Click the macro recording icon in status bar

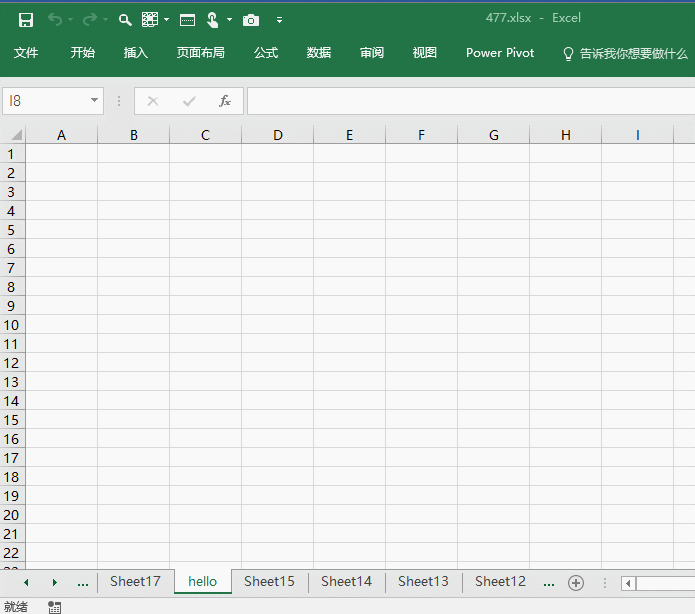coord(54,606)
